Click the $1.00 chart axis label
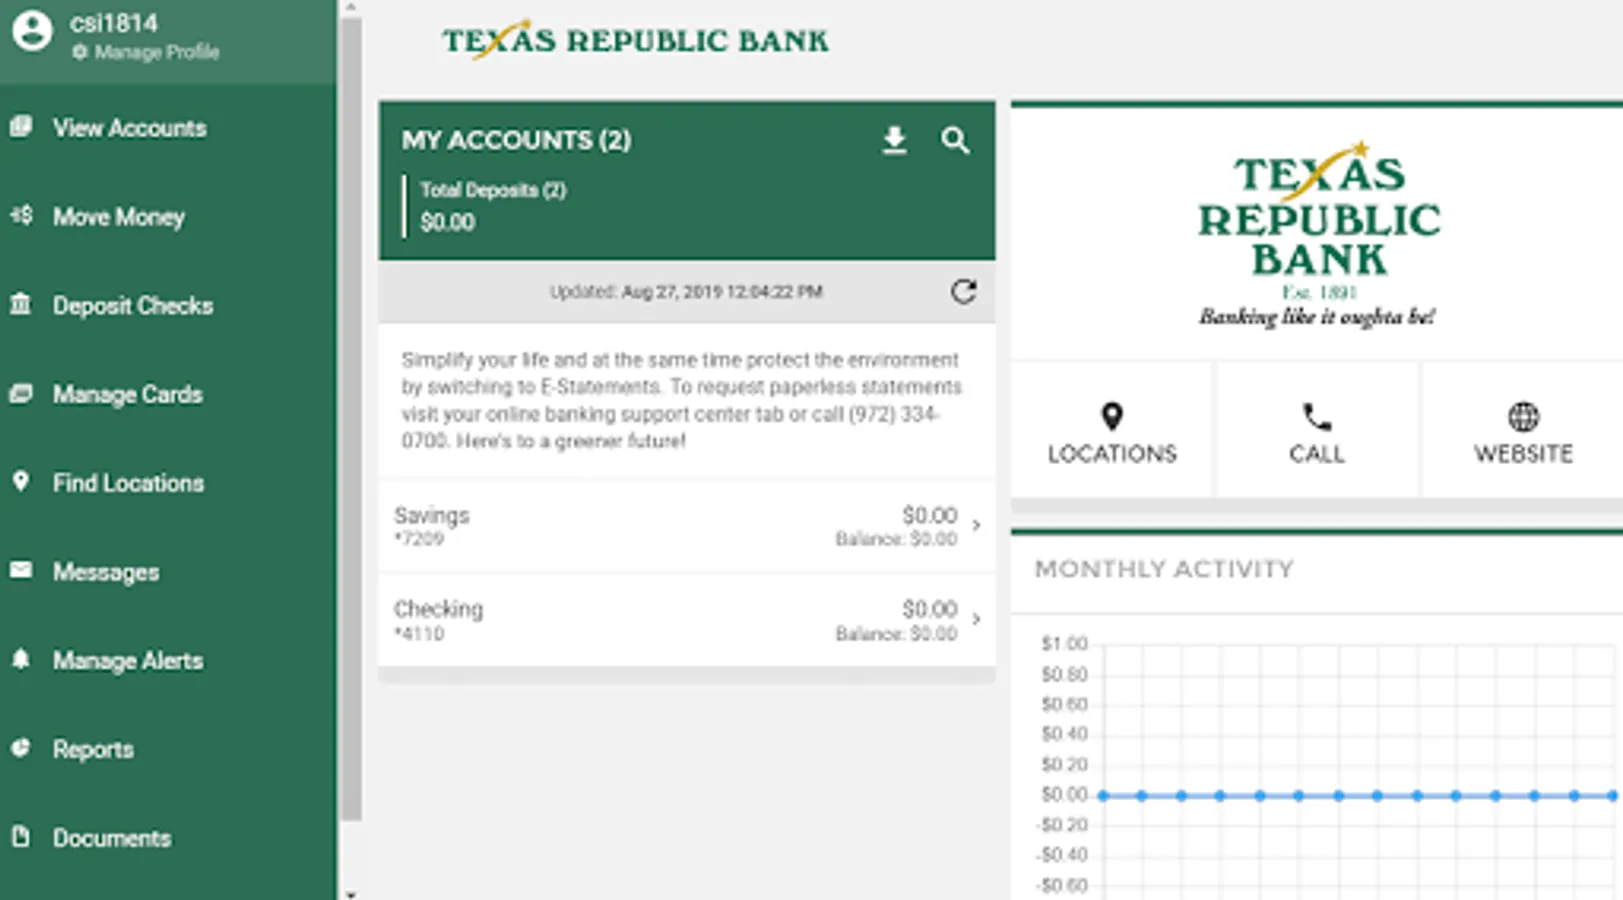1623x900 pixels. (x=1063, y=643)
